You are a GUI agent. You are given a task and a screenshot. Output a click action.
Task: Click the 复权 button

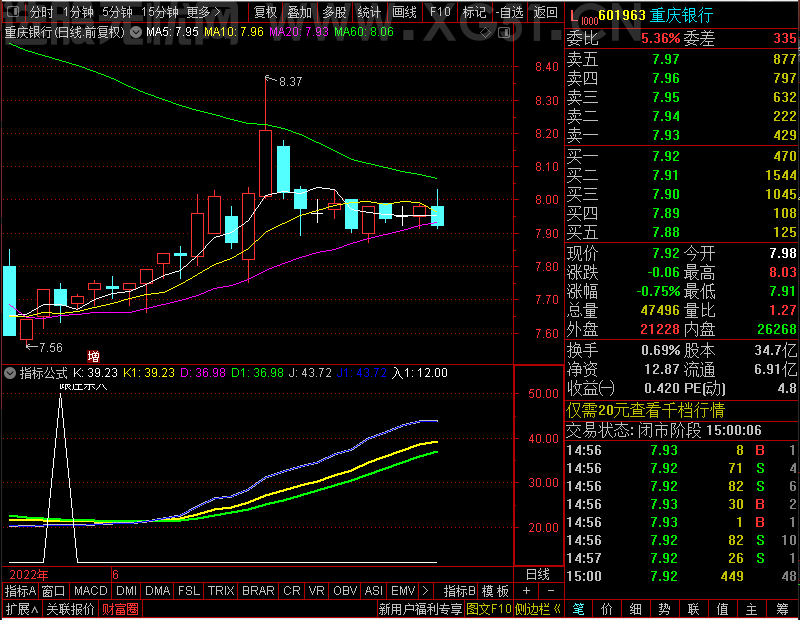point(265,12)
